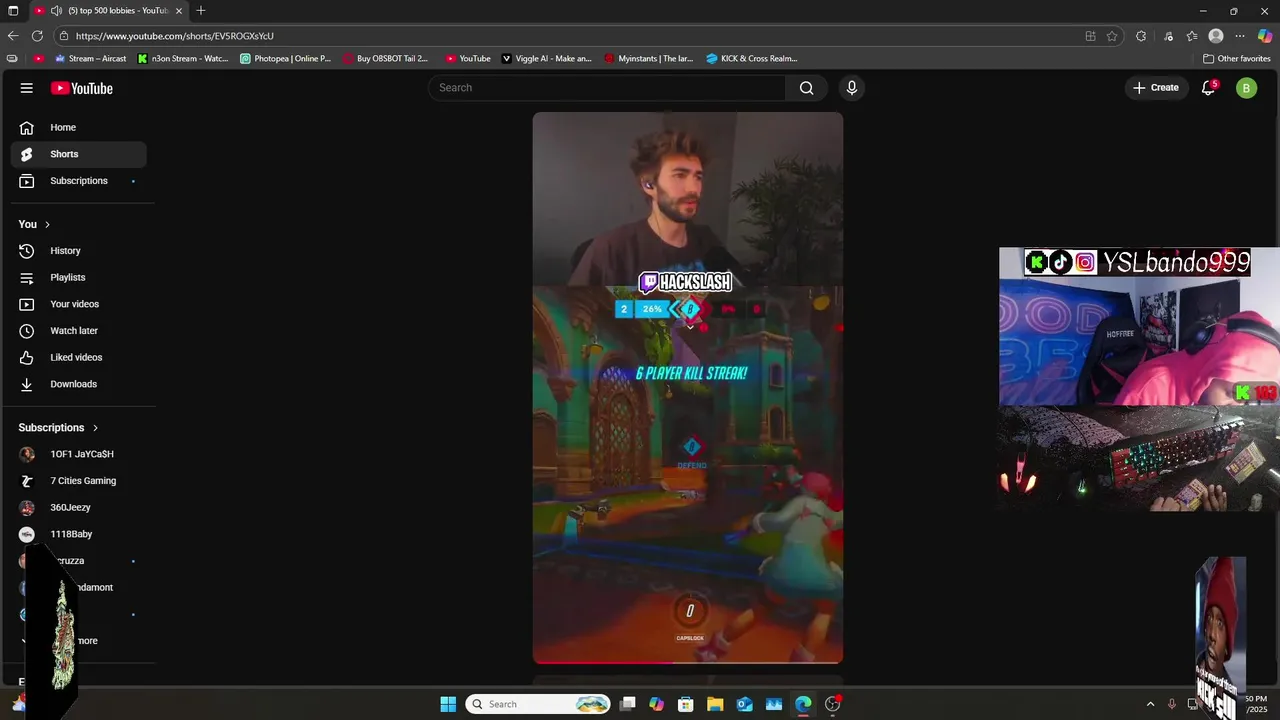Click the YouTube logo
1280x720 pixels.
pos(82,88)
